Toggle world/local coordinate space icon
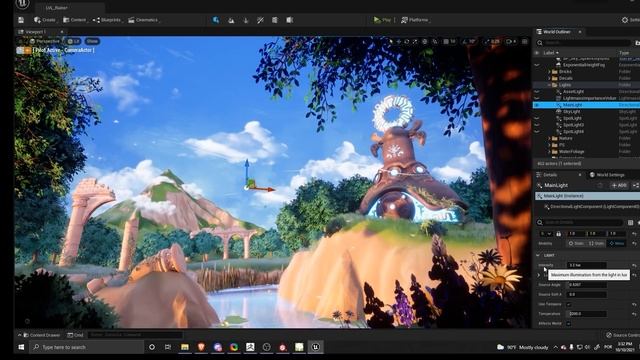The height and width of the screenshot is (360, 640). click(425, 42)
